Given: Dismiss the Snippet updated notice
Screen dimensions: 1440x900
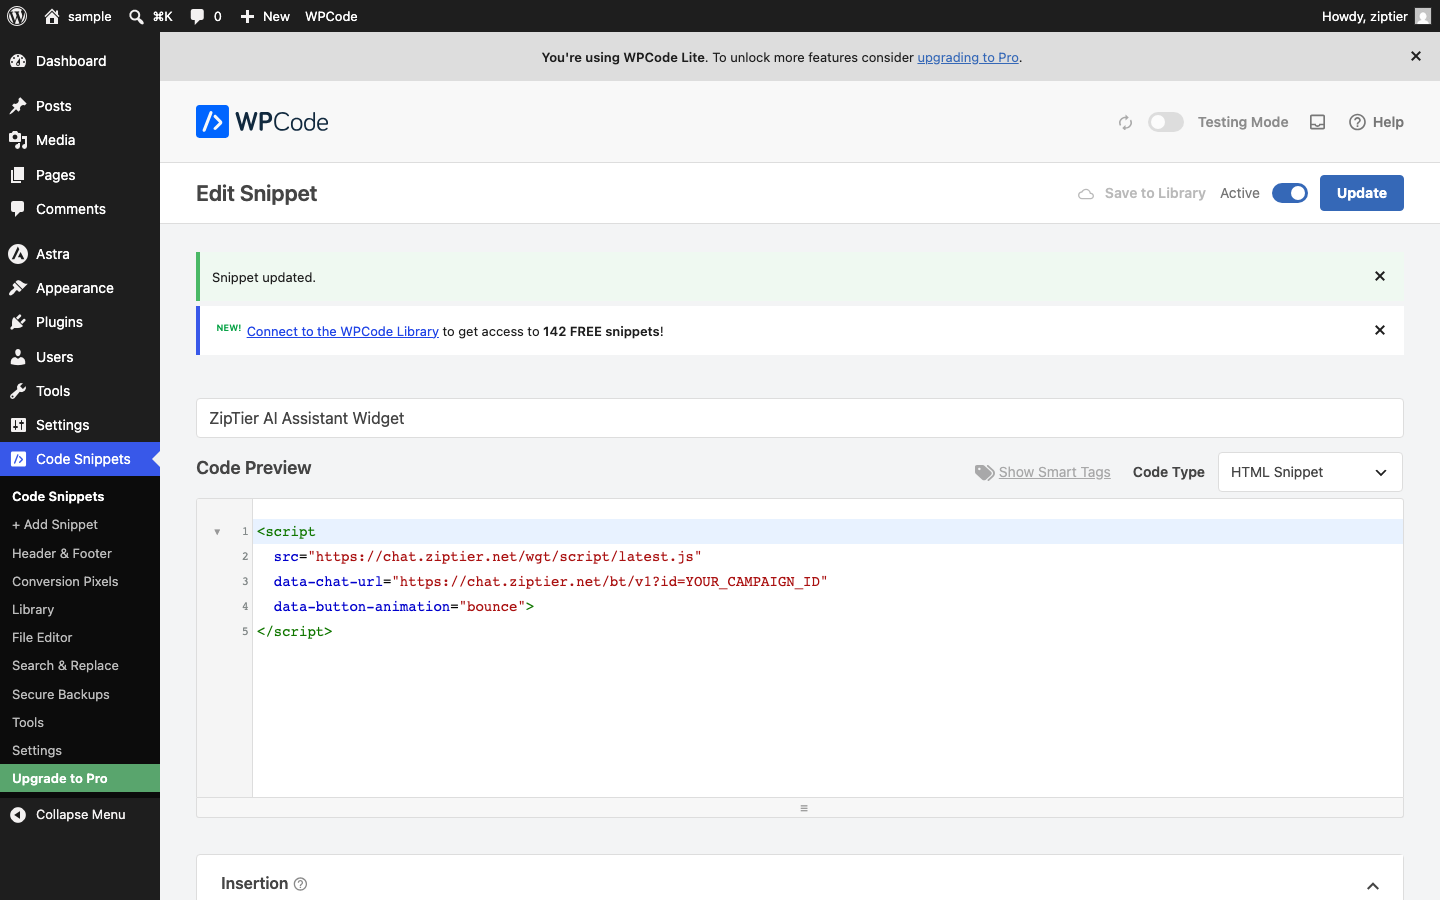Looking at the screenshot, I should click(x=1379, y=276).
